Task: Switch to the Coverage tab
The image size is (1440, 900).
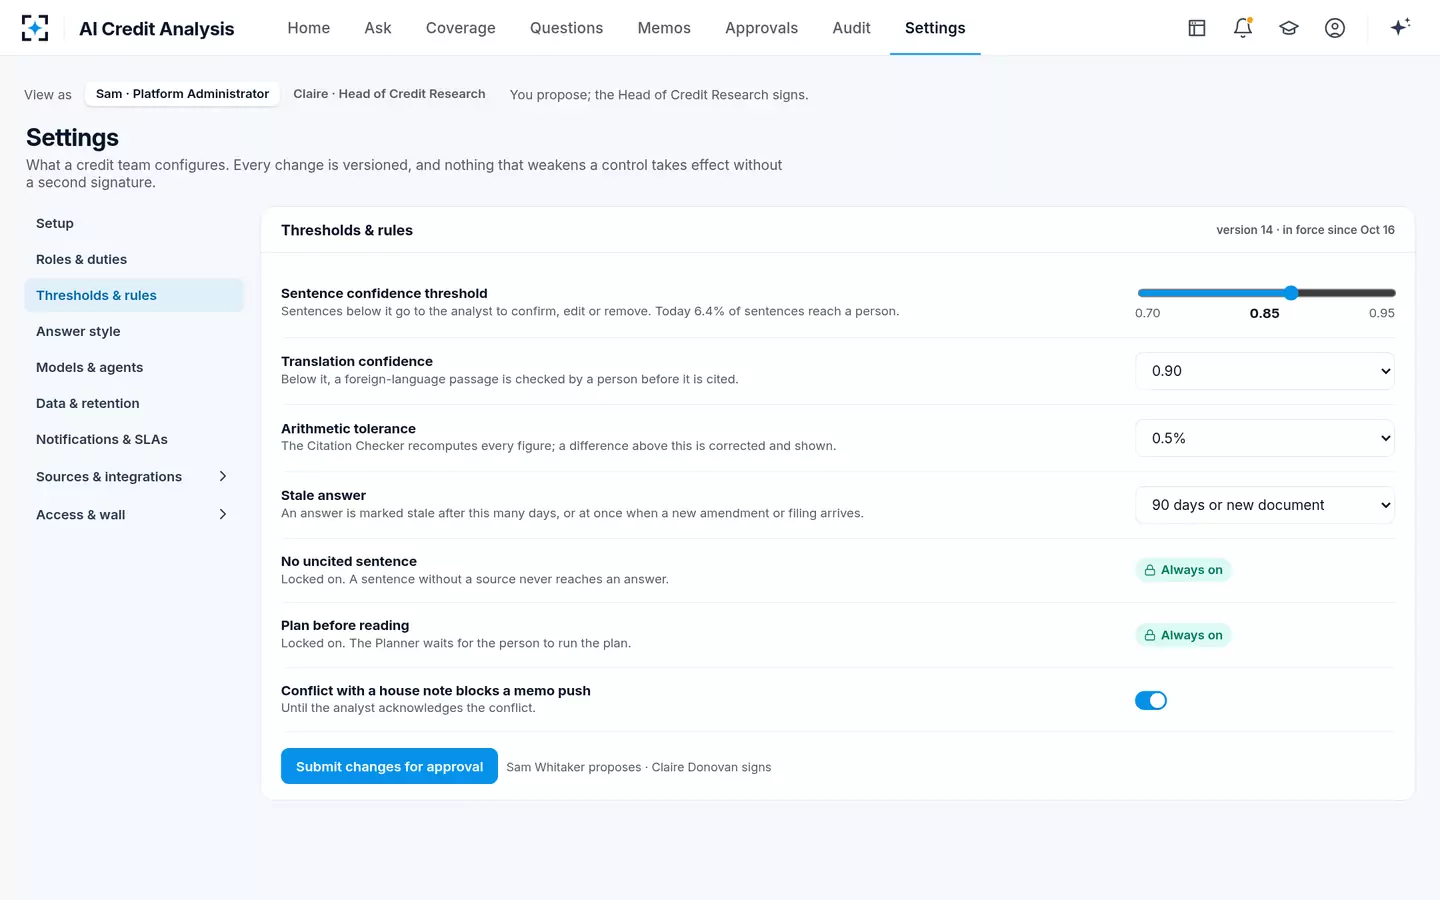Action: point(461,28)
